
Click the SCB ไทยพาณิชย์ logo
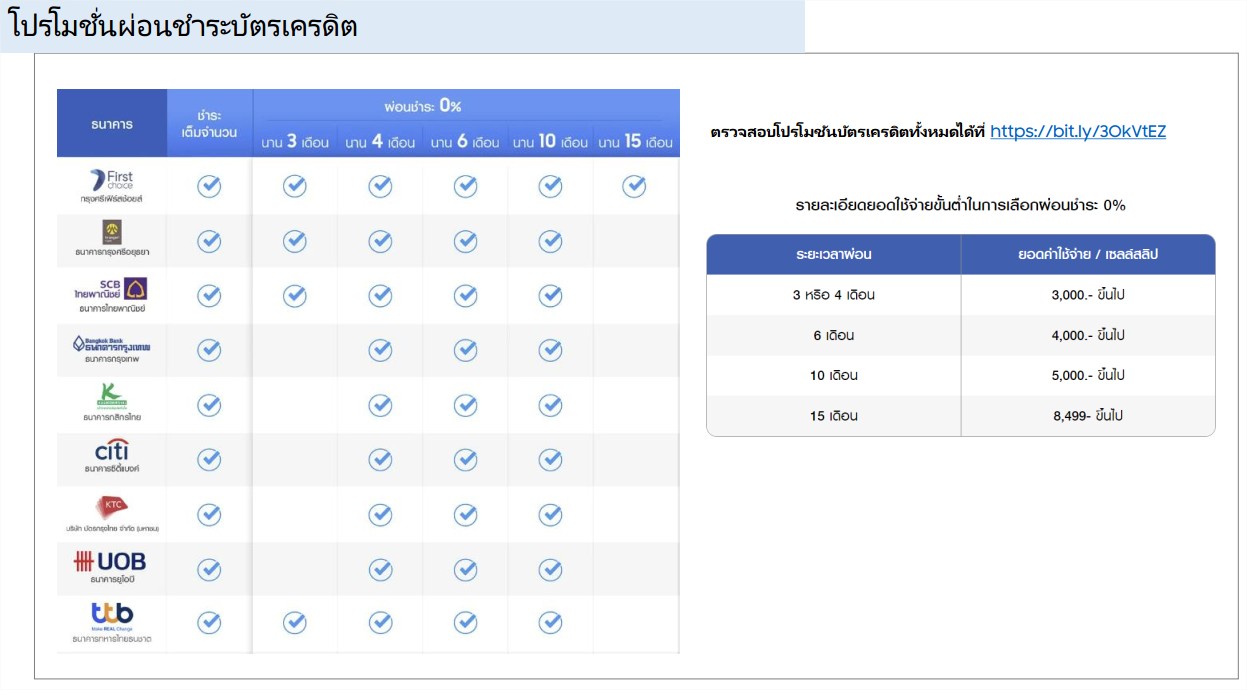point(111,289)
